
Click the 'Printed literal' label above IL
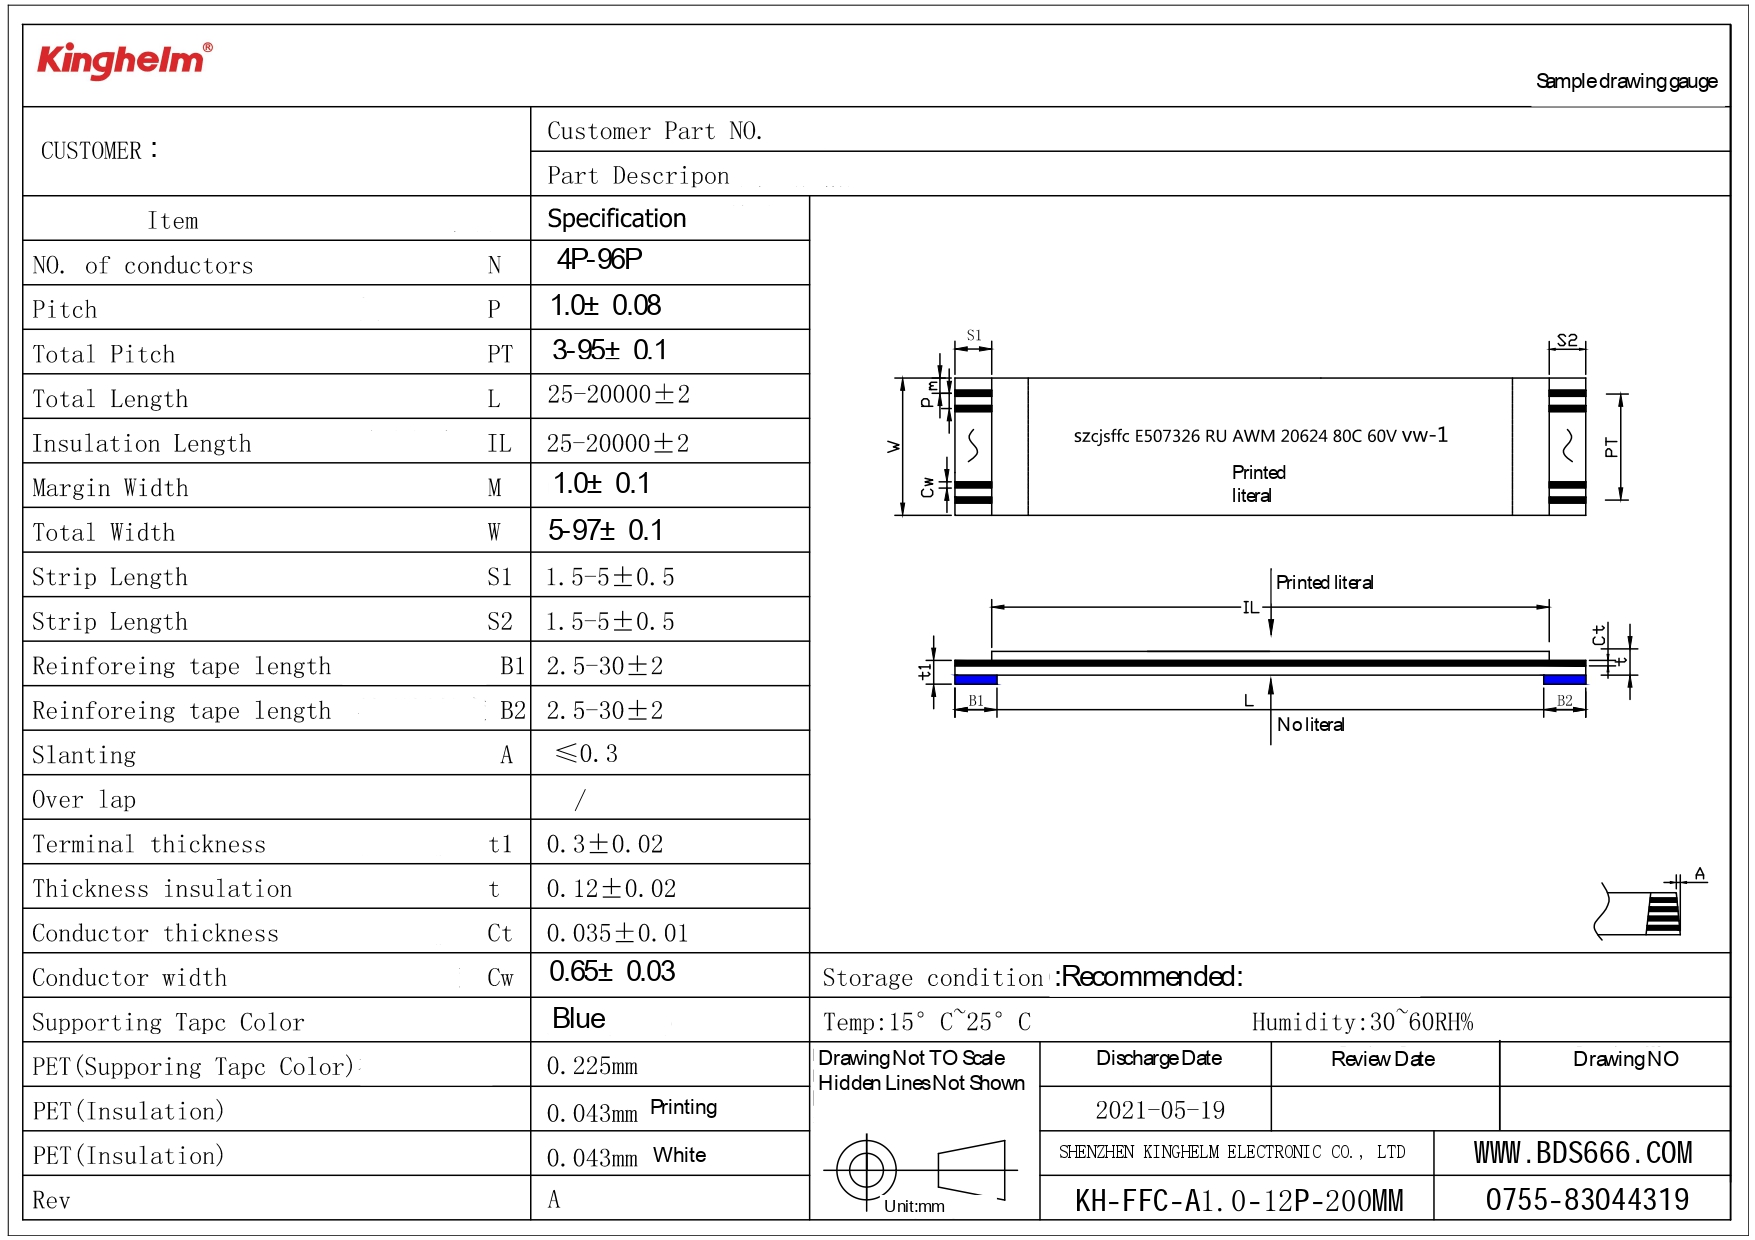pyautogui.click(x=1325, y=582)
